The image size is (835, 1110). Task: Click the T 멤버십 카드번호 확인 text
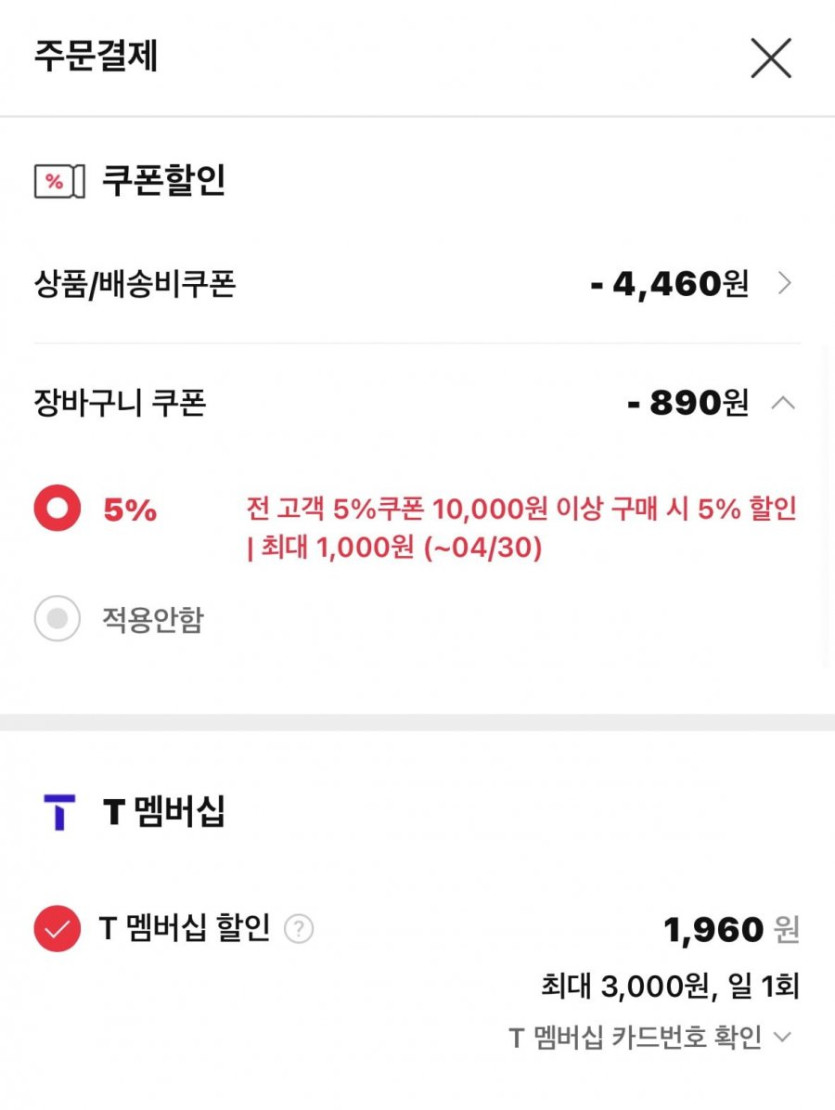click(635, 1037)
